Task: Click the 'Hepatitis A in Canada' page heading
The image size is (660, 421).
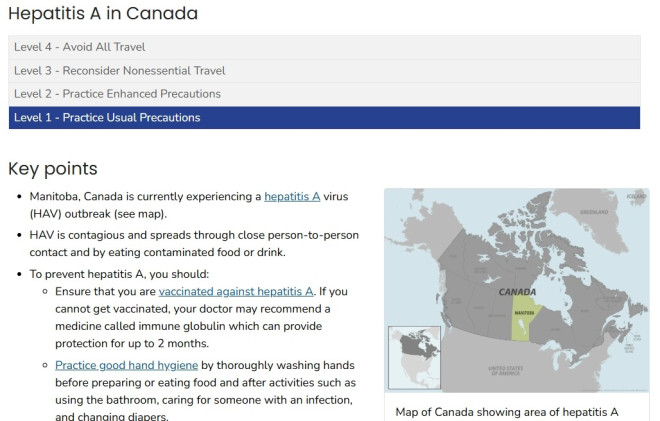Action: [x=103, y=13]
